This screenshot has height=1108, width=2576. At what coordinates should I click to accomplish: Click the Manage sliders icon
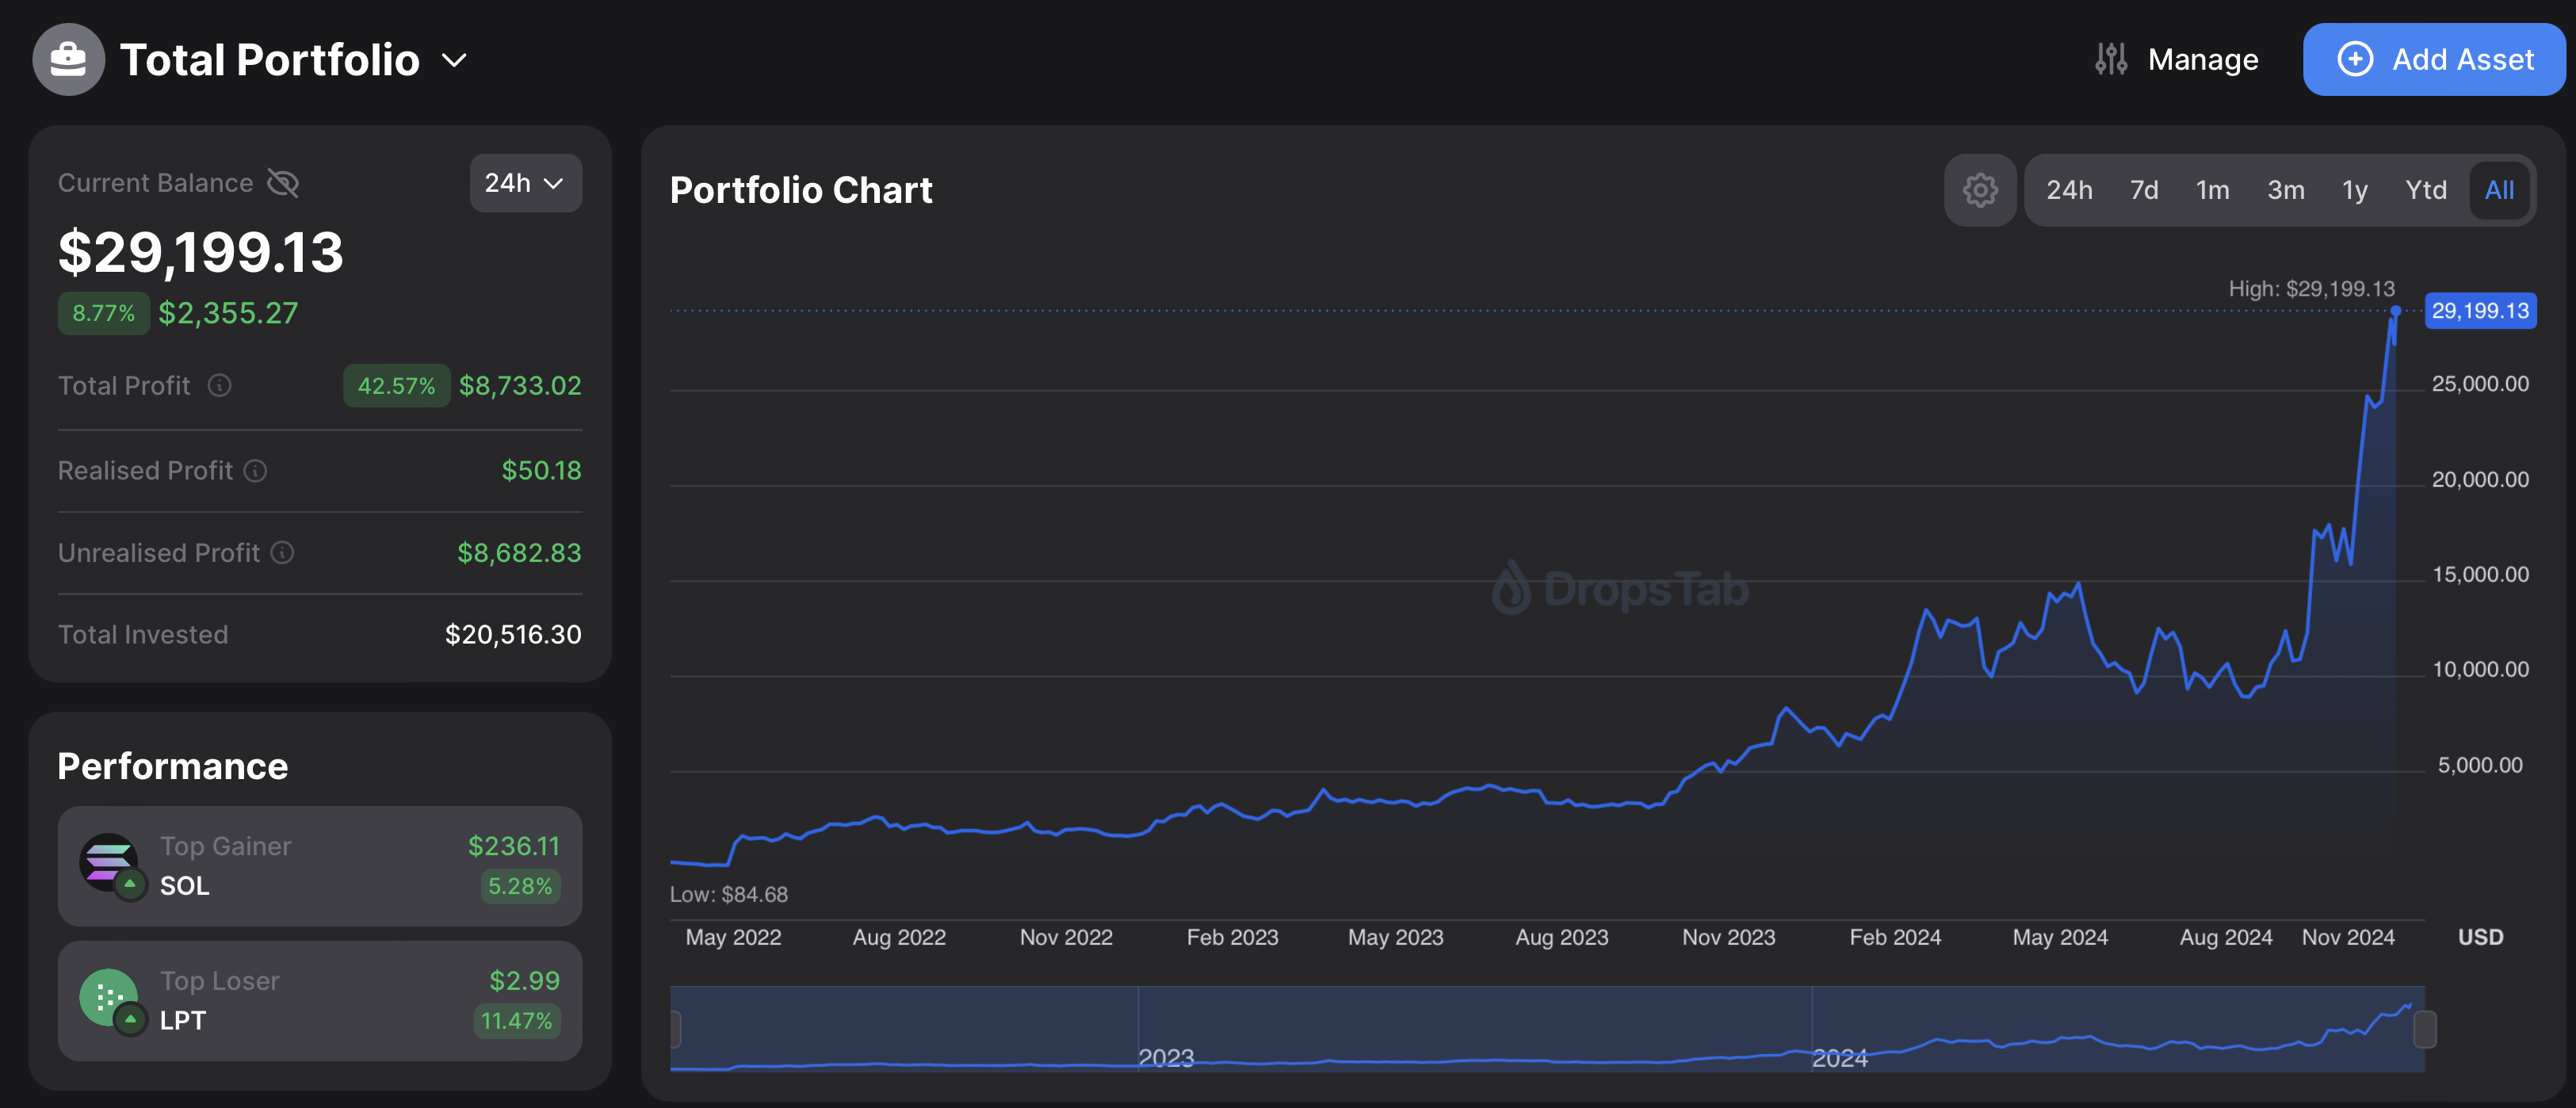(x=2111, y=60)
